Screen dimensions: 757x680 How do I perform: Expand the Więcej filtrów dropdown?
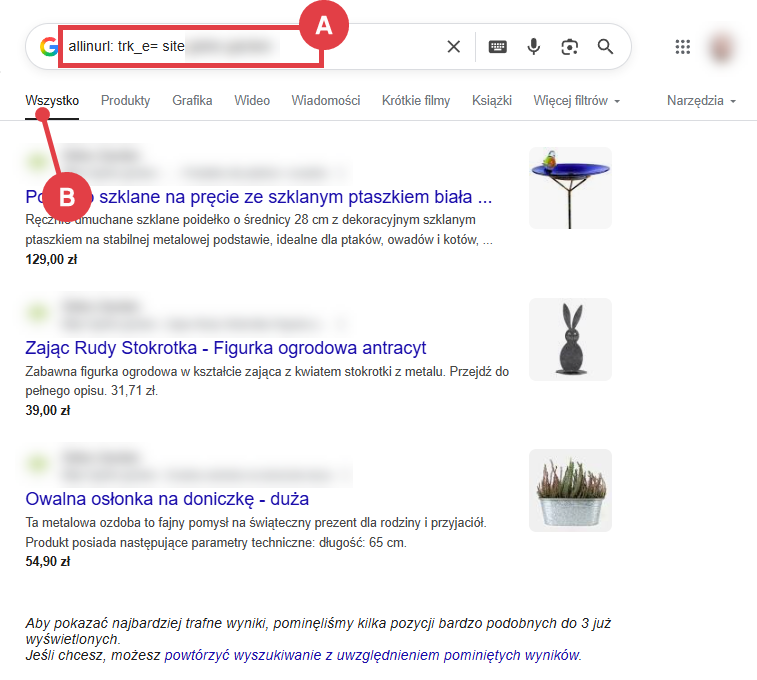click(x=576, y=101)
